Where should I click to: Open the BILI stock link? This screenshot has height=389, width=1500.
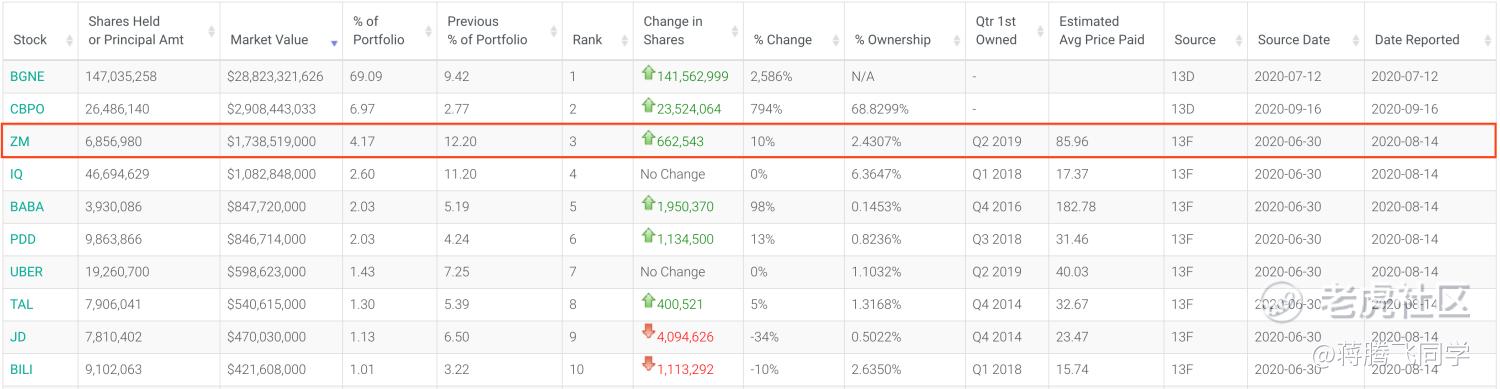[x=21, y=369]
